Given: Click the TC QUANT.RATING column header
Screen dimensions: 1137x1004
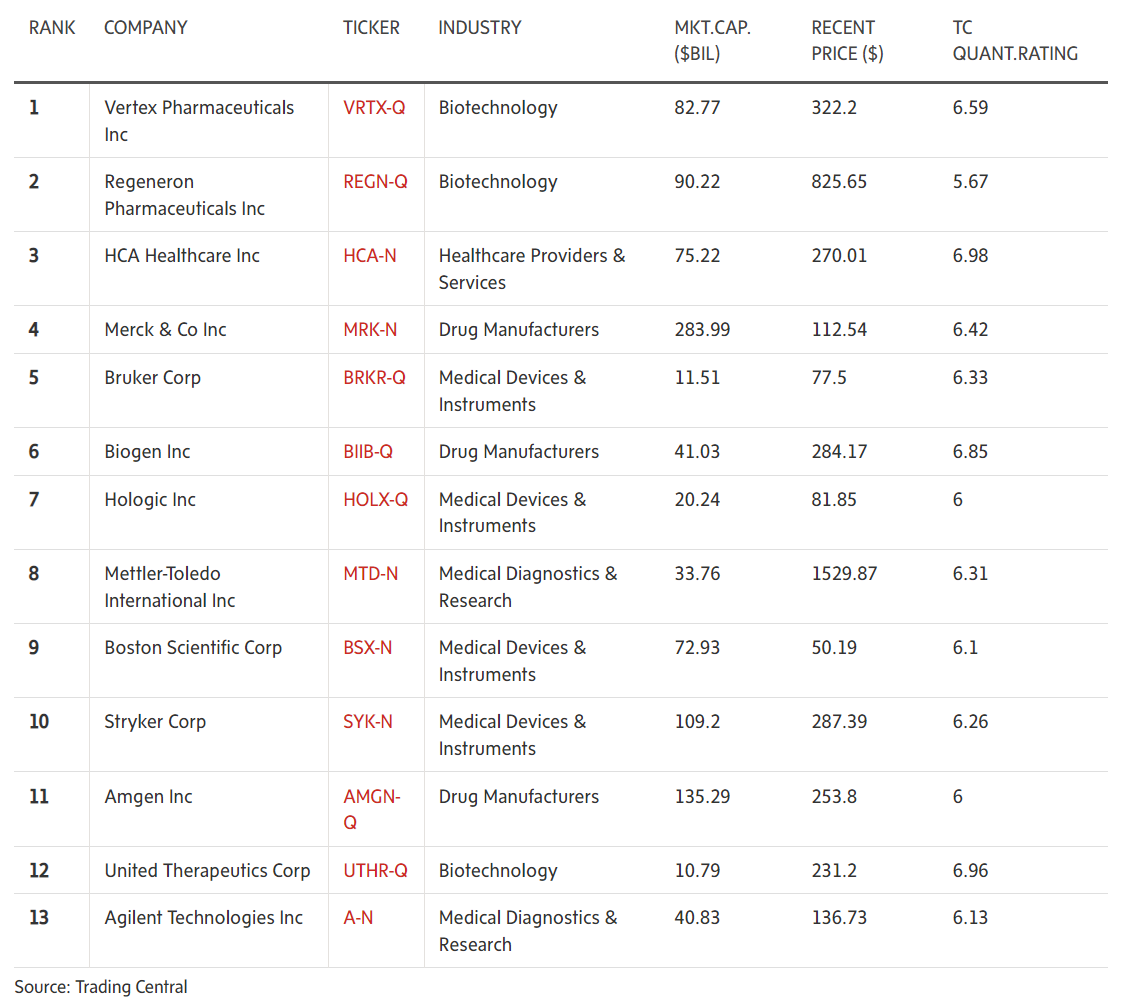Looking at the screenshot, I should pos(1015,41).
